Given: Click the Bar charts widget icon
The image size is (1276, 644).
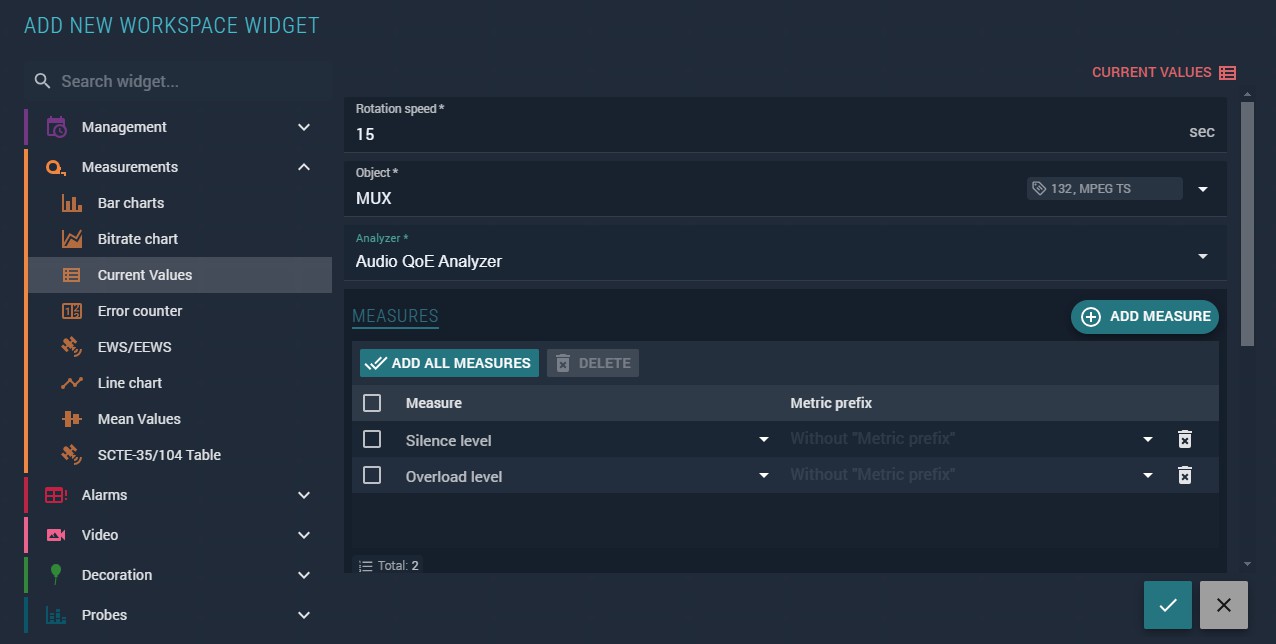Looking at the screenshot, I should coord(72,203).
